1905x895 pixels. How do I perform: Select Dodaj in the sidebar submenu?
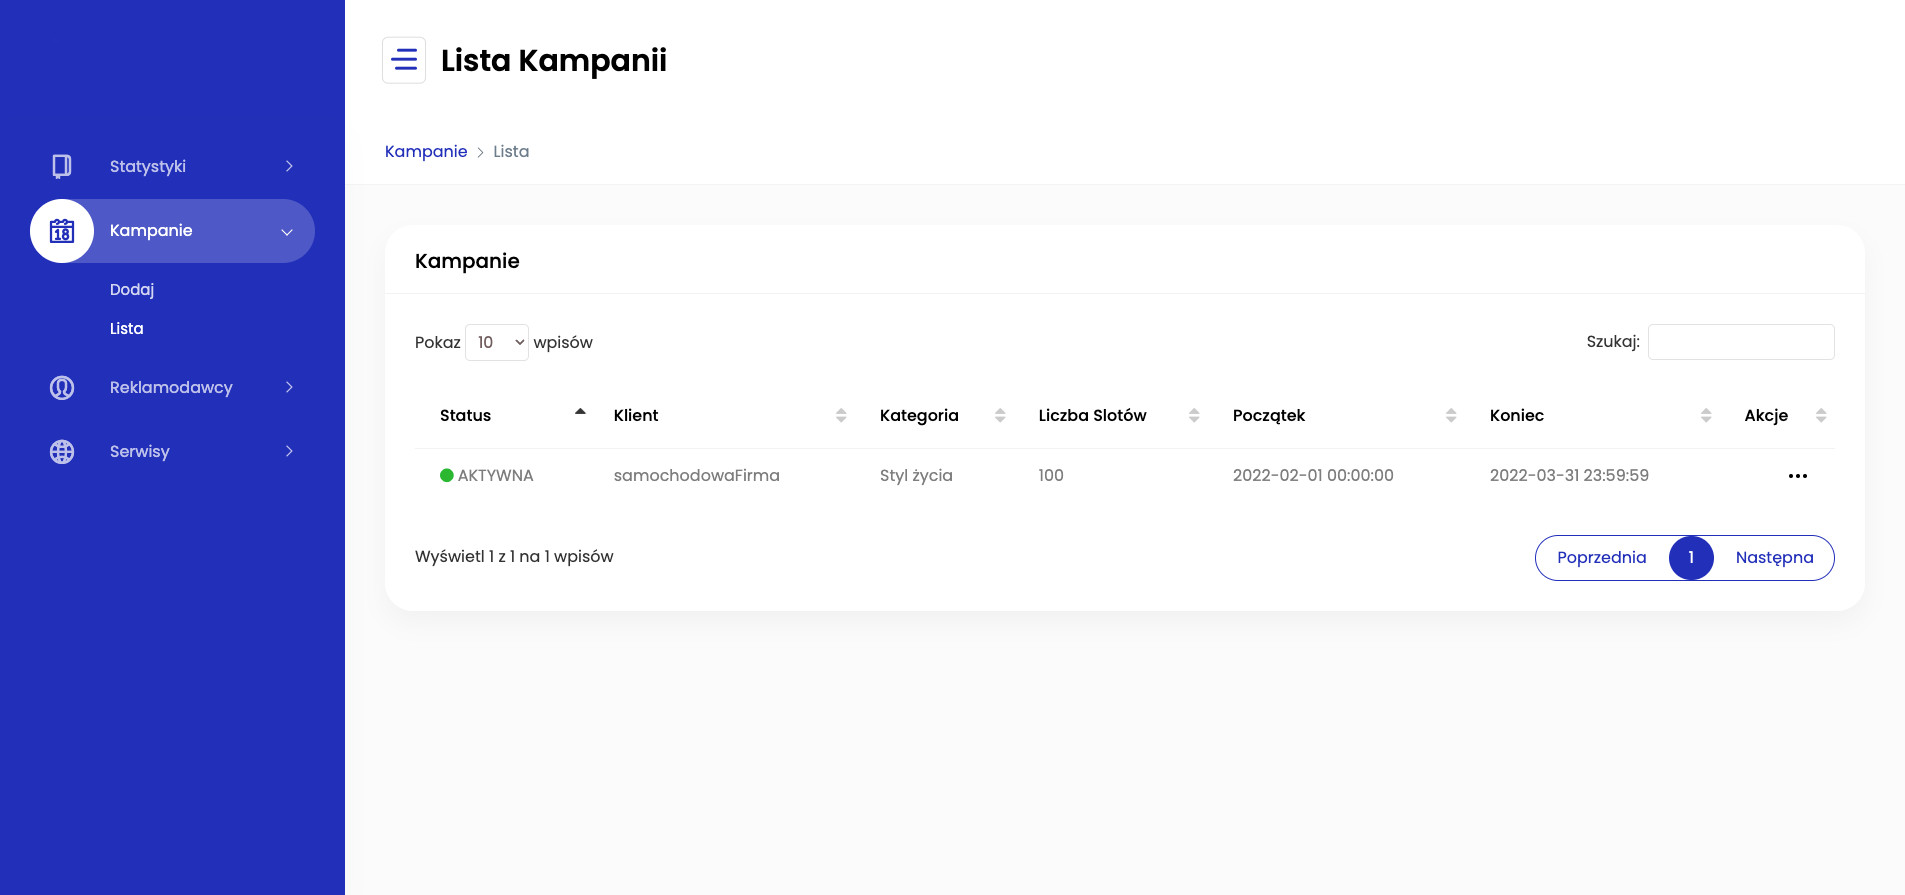(x=132, y=289)
